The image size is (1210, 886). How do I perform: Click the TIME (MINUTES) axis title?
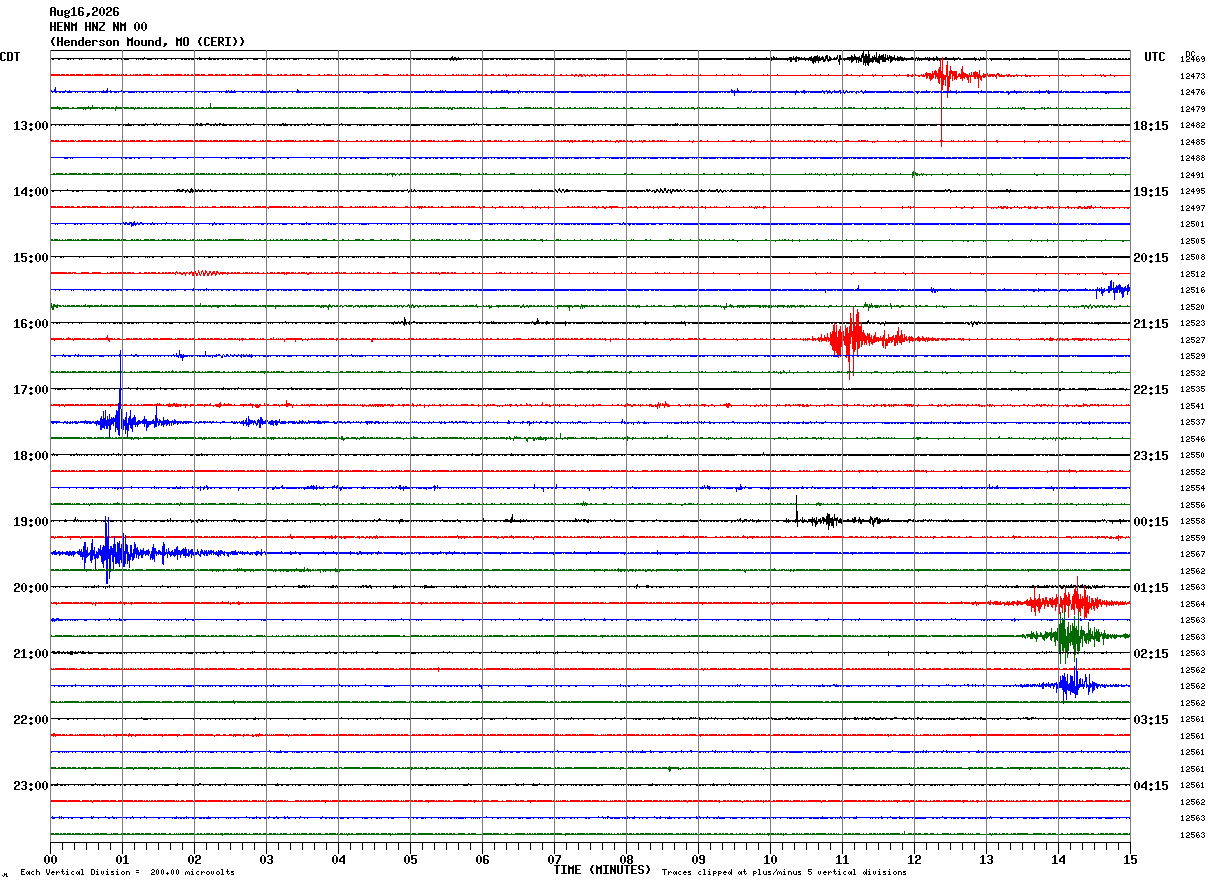[602, 870]
